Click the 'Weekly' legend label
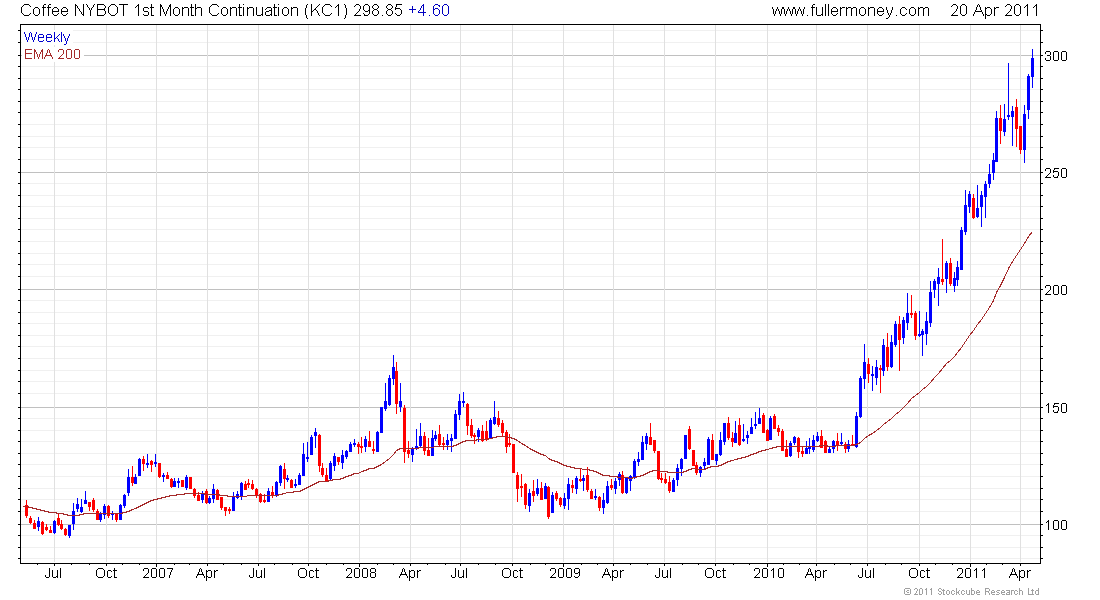Image resolution: width=1100 pixels, height=600 pixels. tap(47, 37)
